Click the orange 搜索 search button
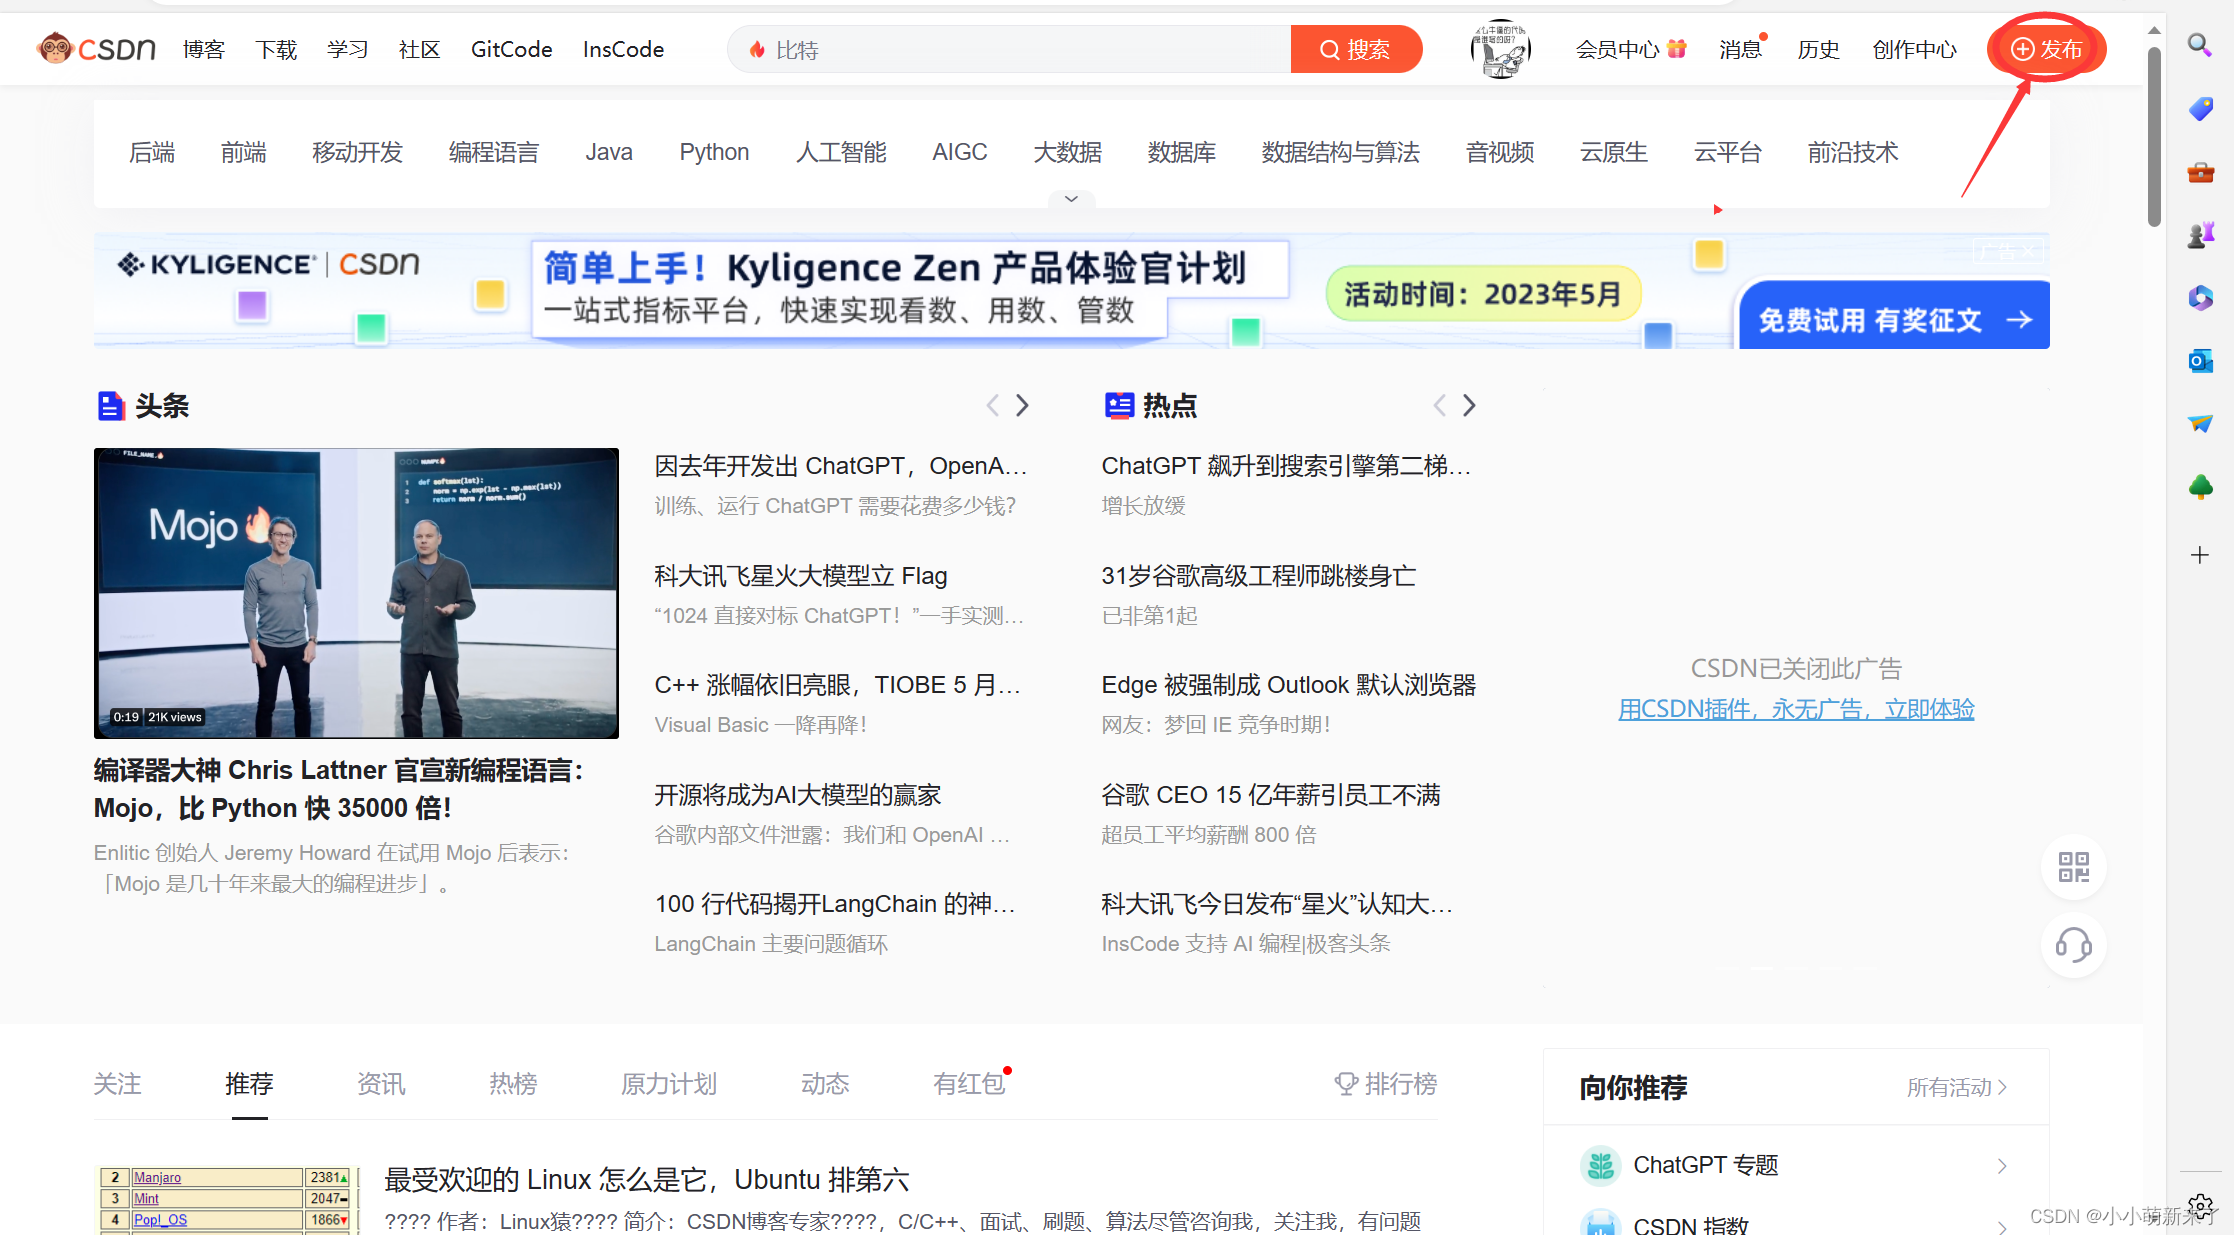The image size is (2234, 1235). pos(1356,49)
